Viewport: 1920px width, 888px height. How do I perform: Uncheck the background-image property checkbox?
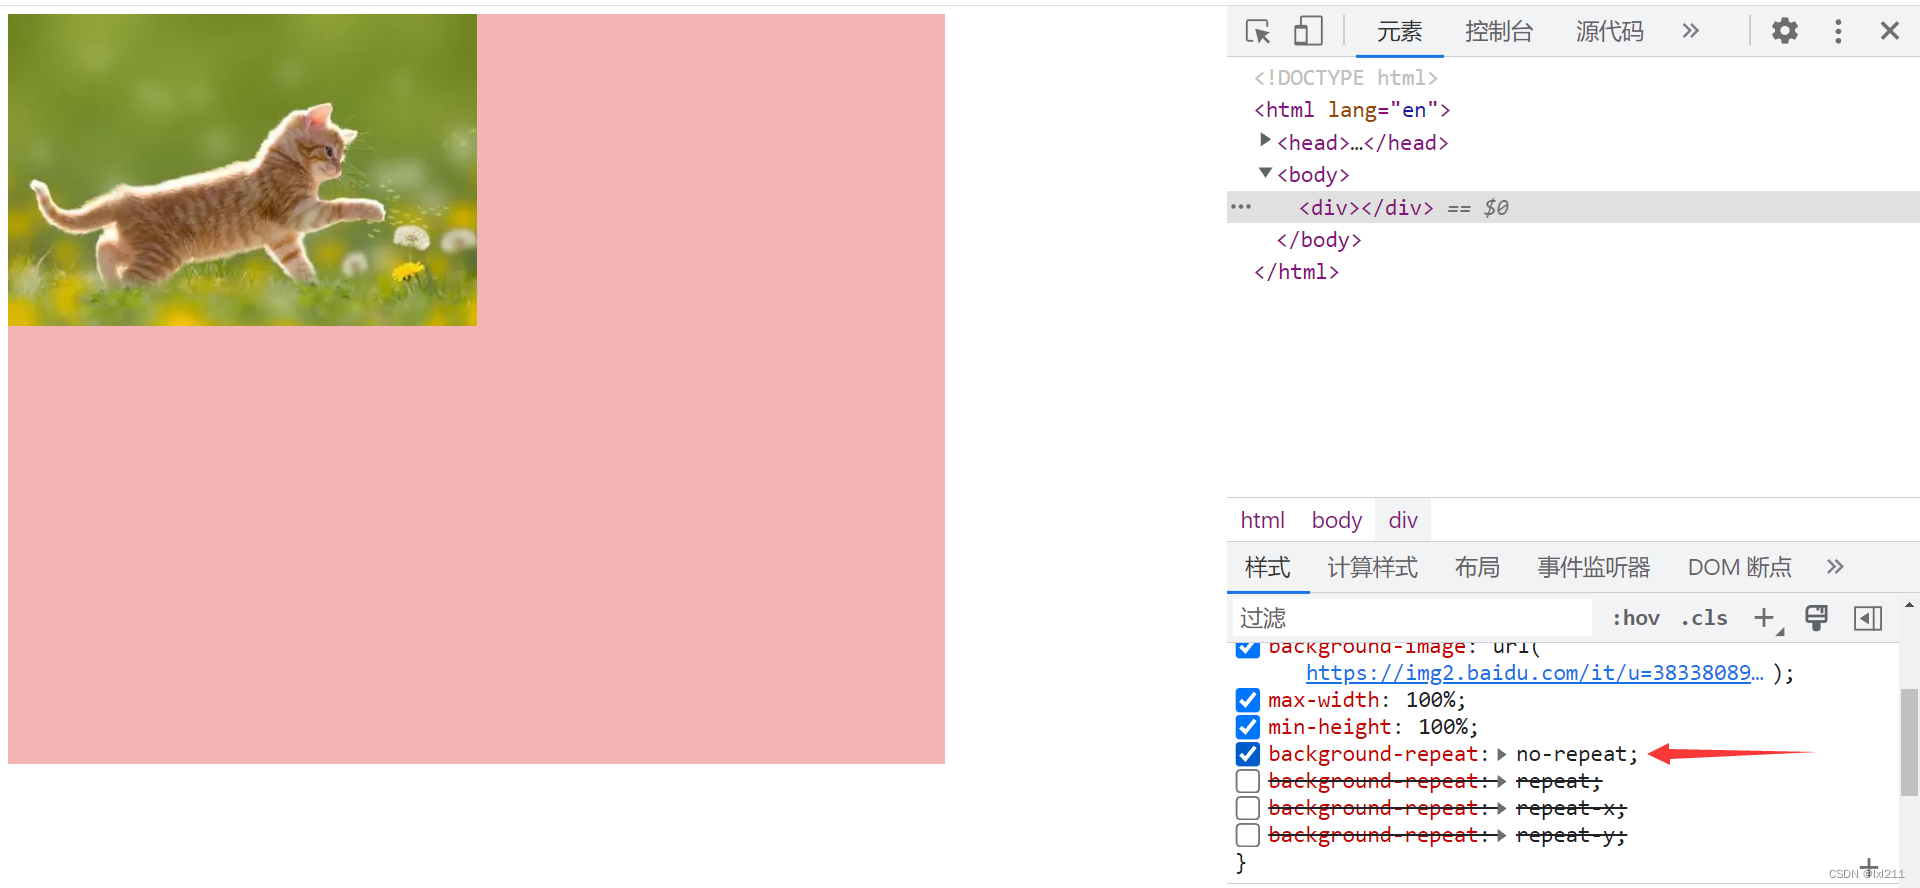coord(1247,648)
